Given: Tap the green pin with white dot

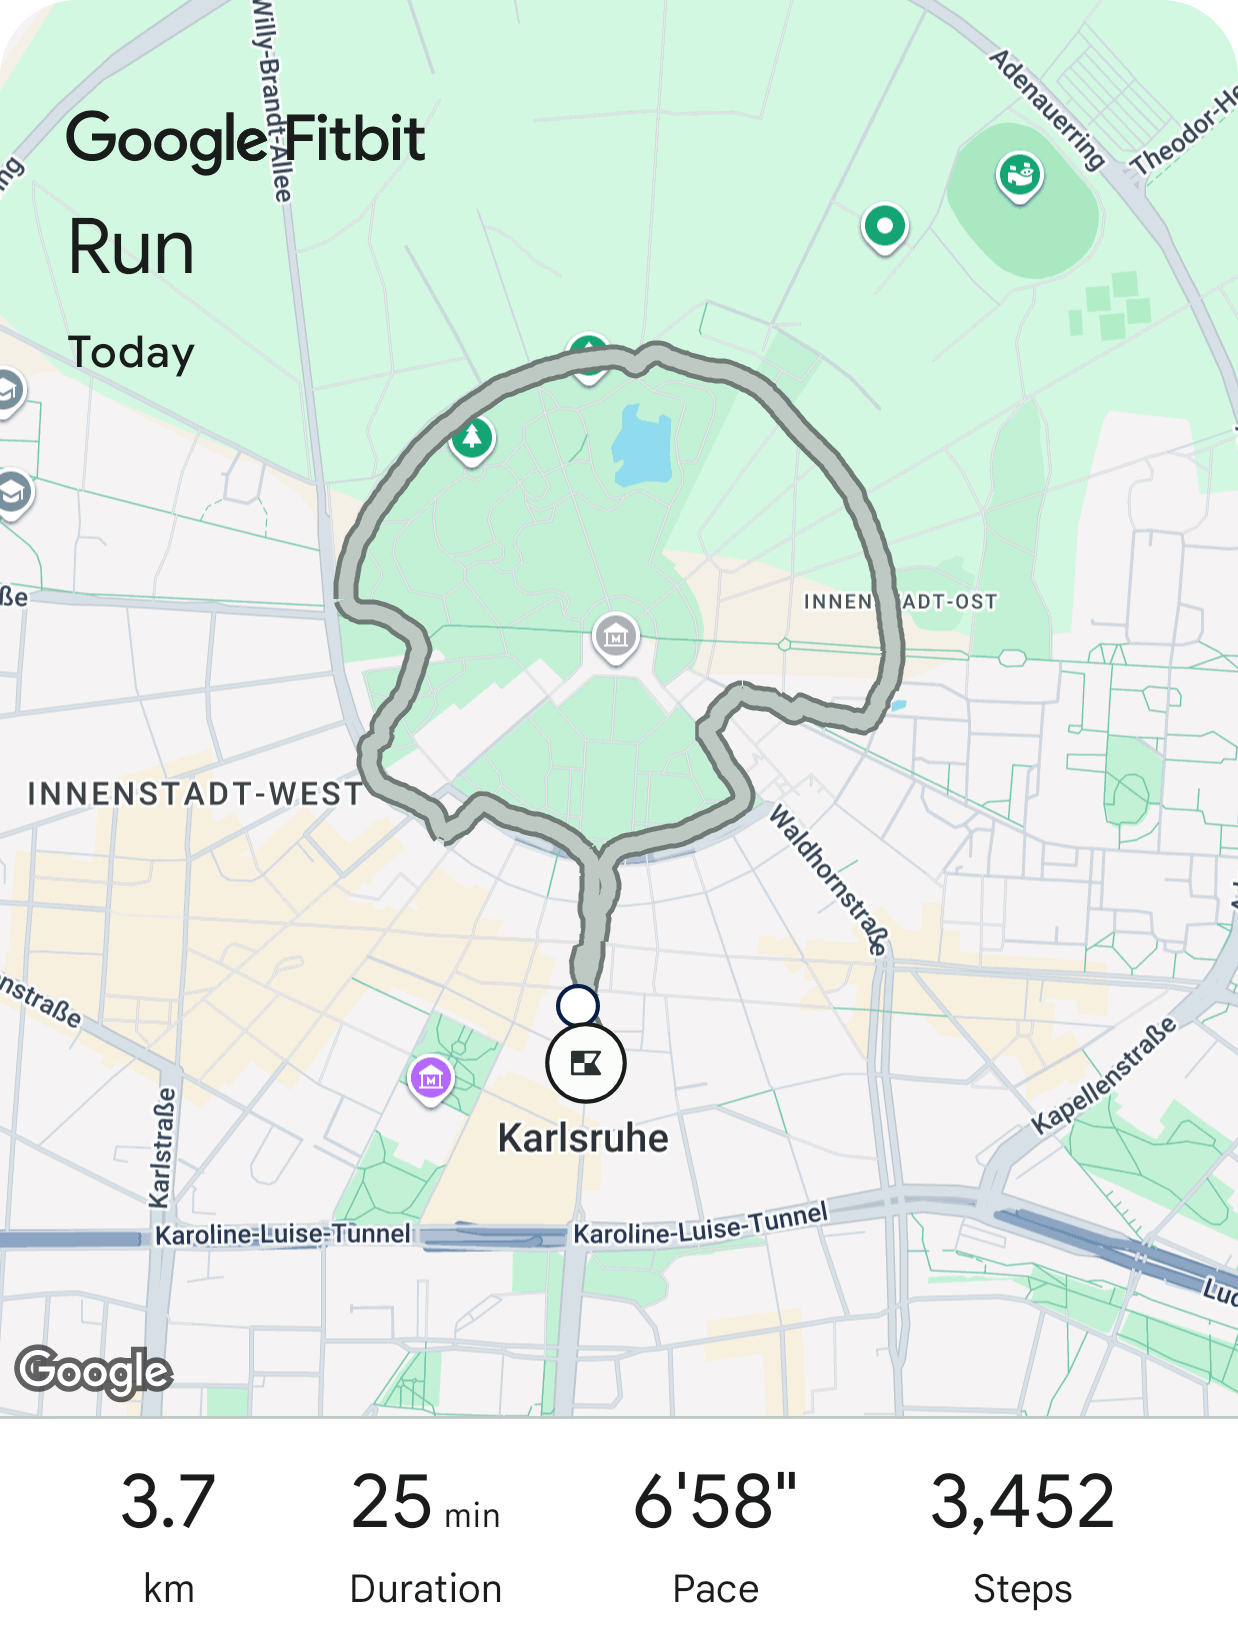Looking at the screenshot, I should coord(885,228).
